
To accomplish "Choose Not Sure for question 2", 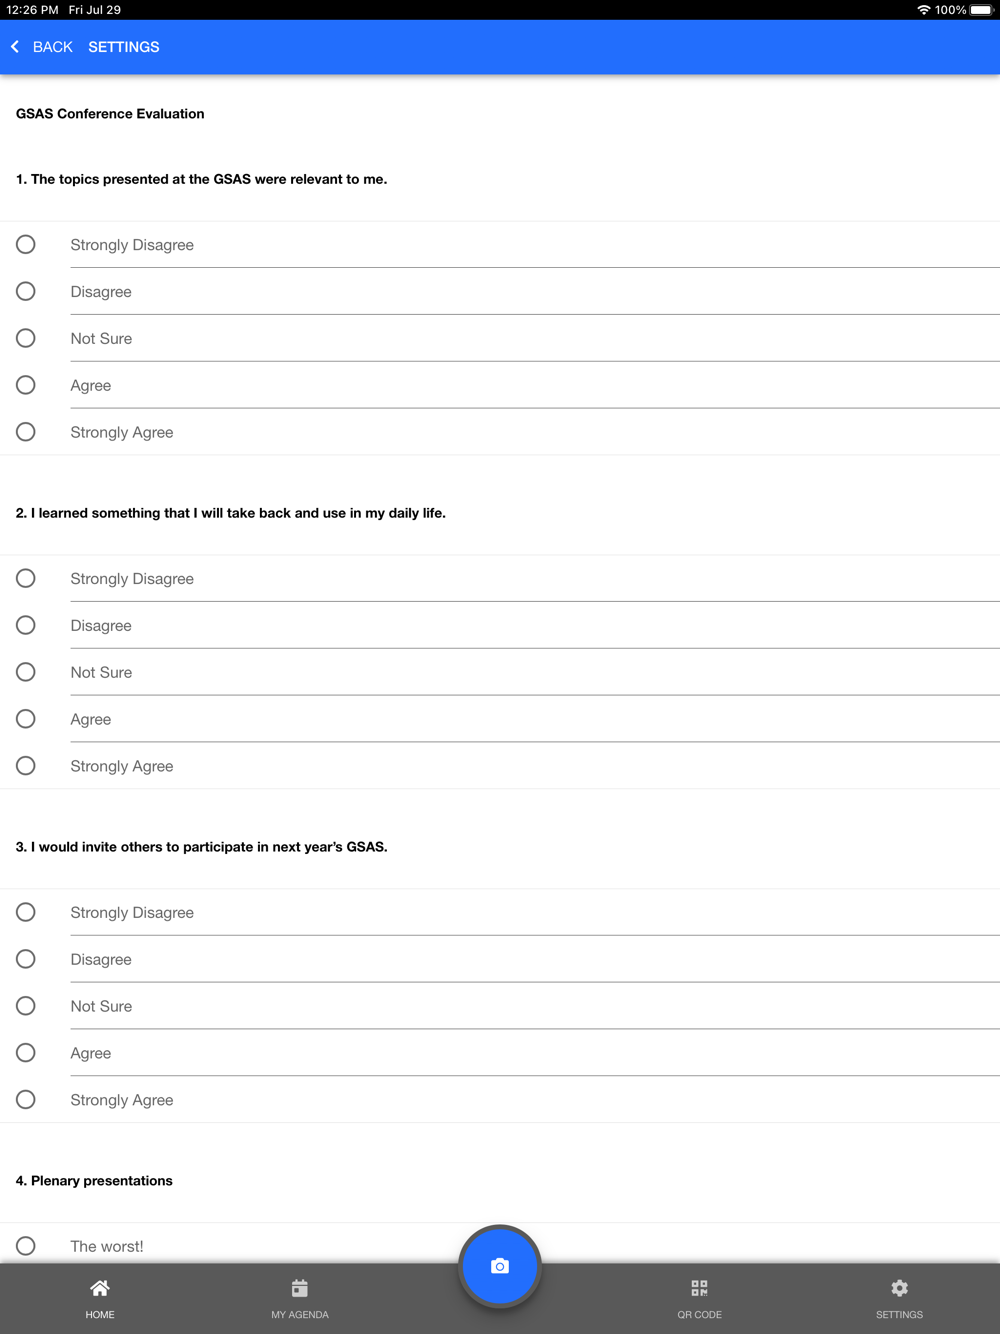I will click(26, 672).
